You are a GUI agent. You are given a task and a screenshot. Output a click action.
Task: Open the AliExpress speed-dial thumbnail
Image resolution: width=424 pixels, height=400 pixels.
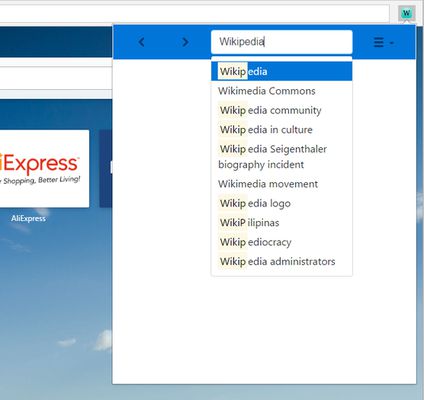coord(44,169)
